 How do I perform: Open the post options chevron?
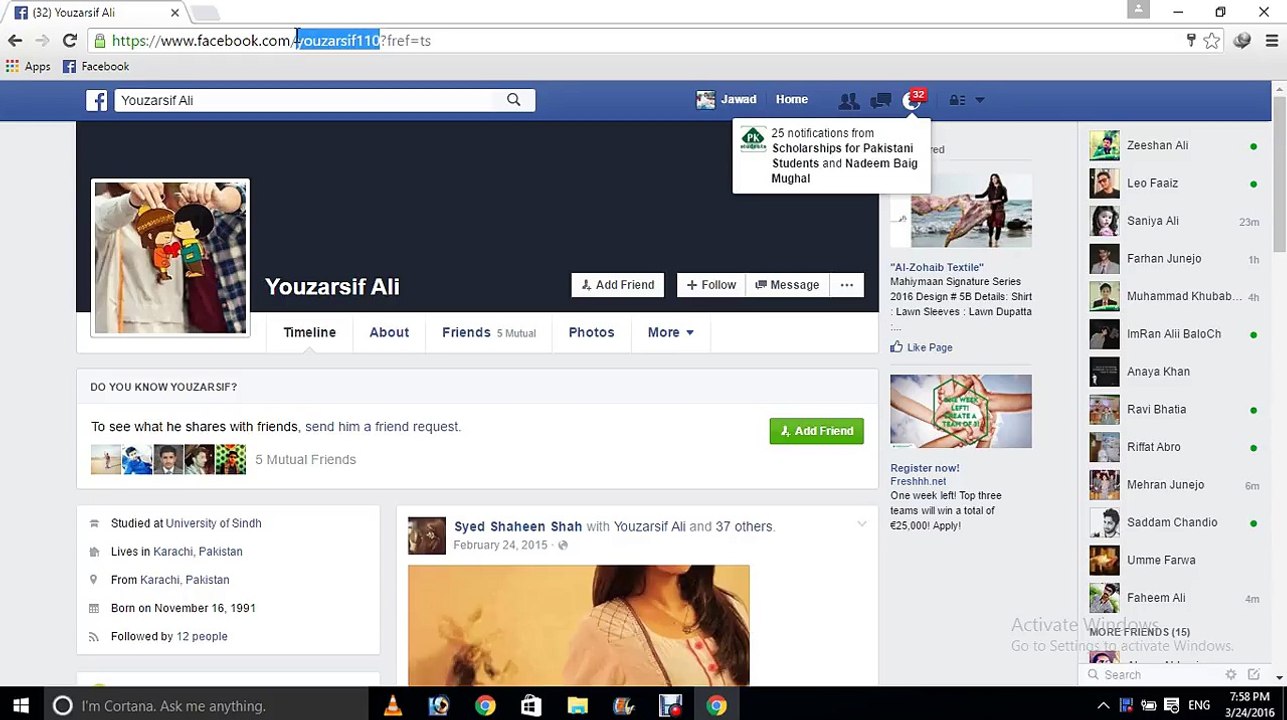tap(861, 525)
